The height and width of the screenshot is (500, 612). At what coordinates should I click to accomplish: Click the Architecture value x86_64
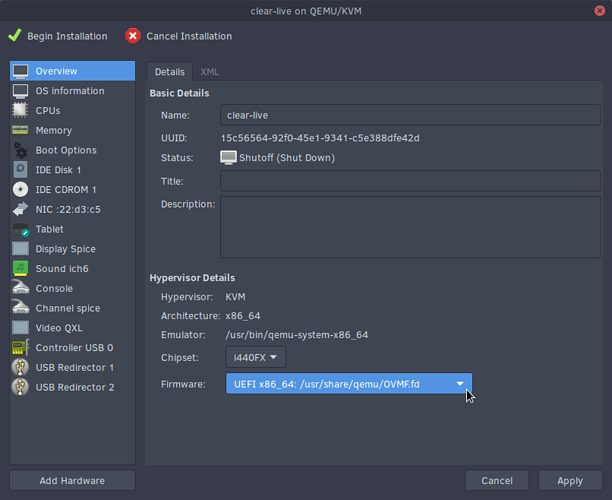243,316
